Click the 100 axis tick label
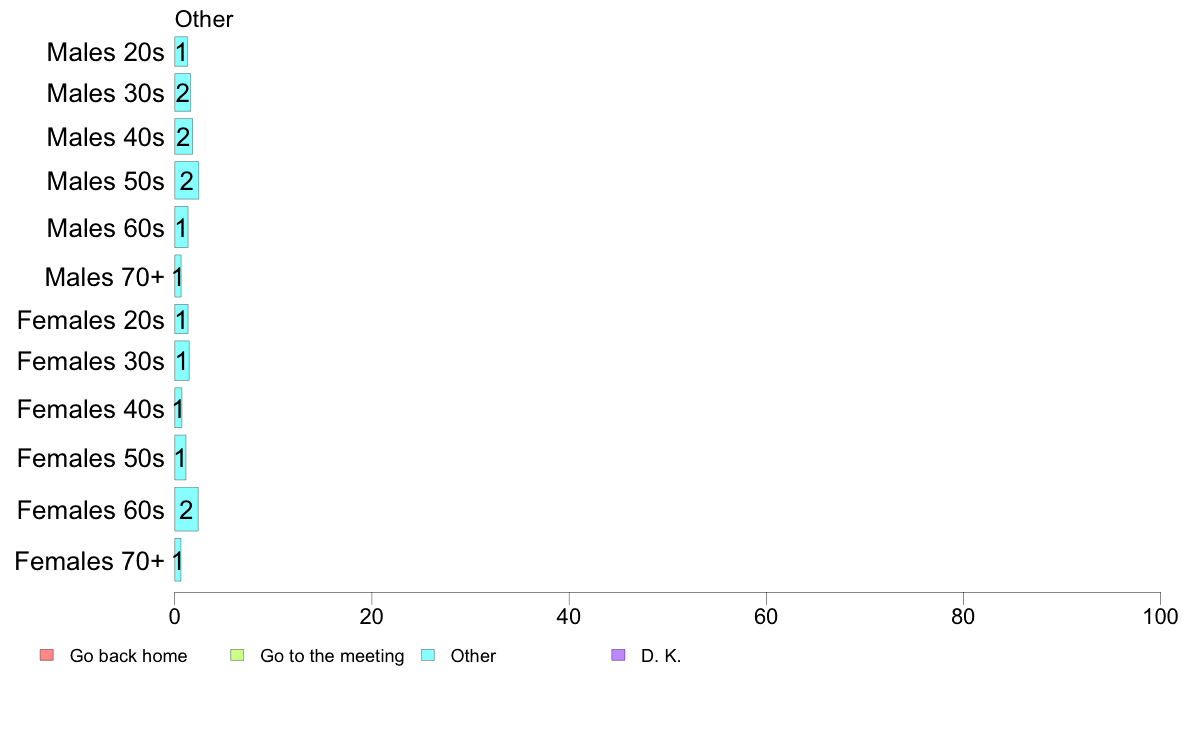Viewport: 1188px width, 736px height. pos(1160,616)
